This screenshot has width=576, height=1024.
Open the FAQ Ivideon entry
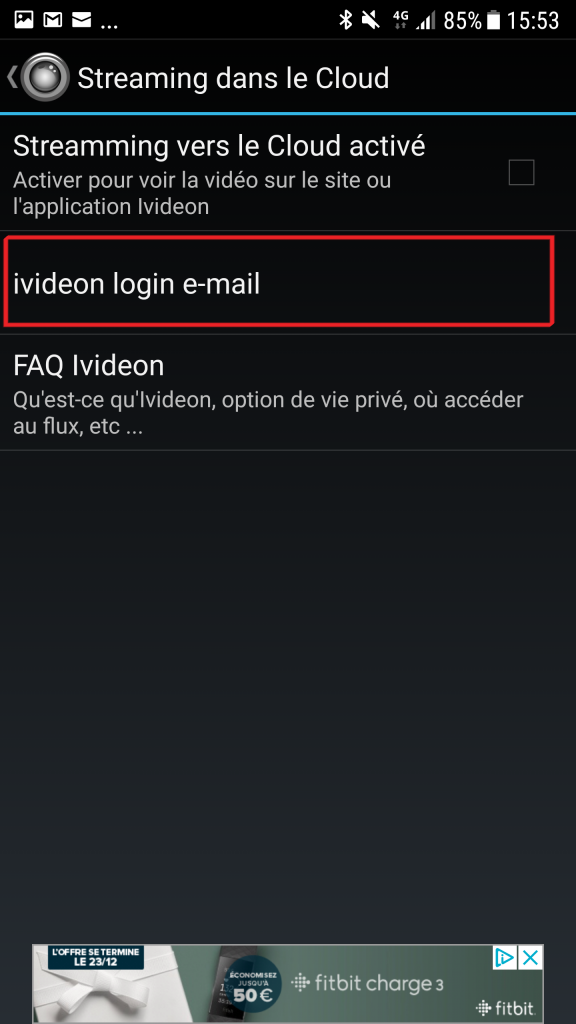pos(288,392)
